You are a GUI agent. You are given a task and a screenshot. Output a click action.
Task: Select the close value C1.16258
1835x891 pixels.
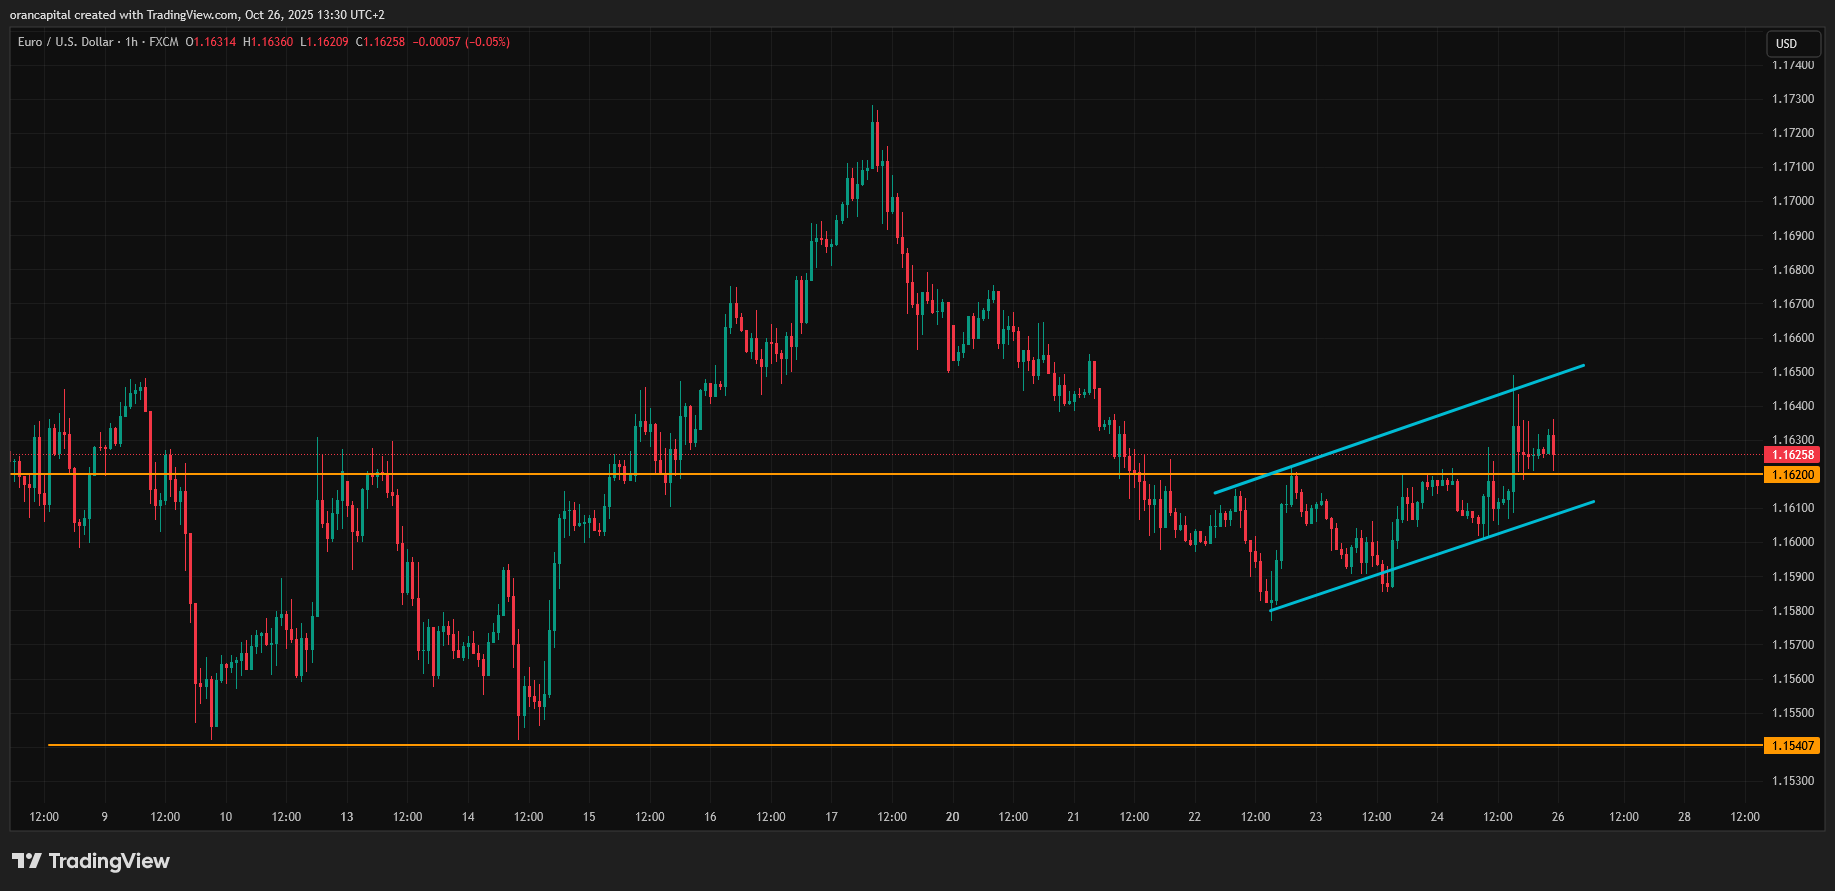380,42
